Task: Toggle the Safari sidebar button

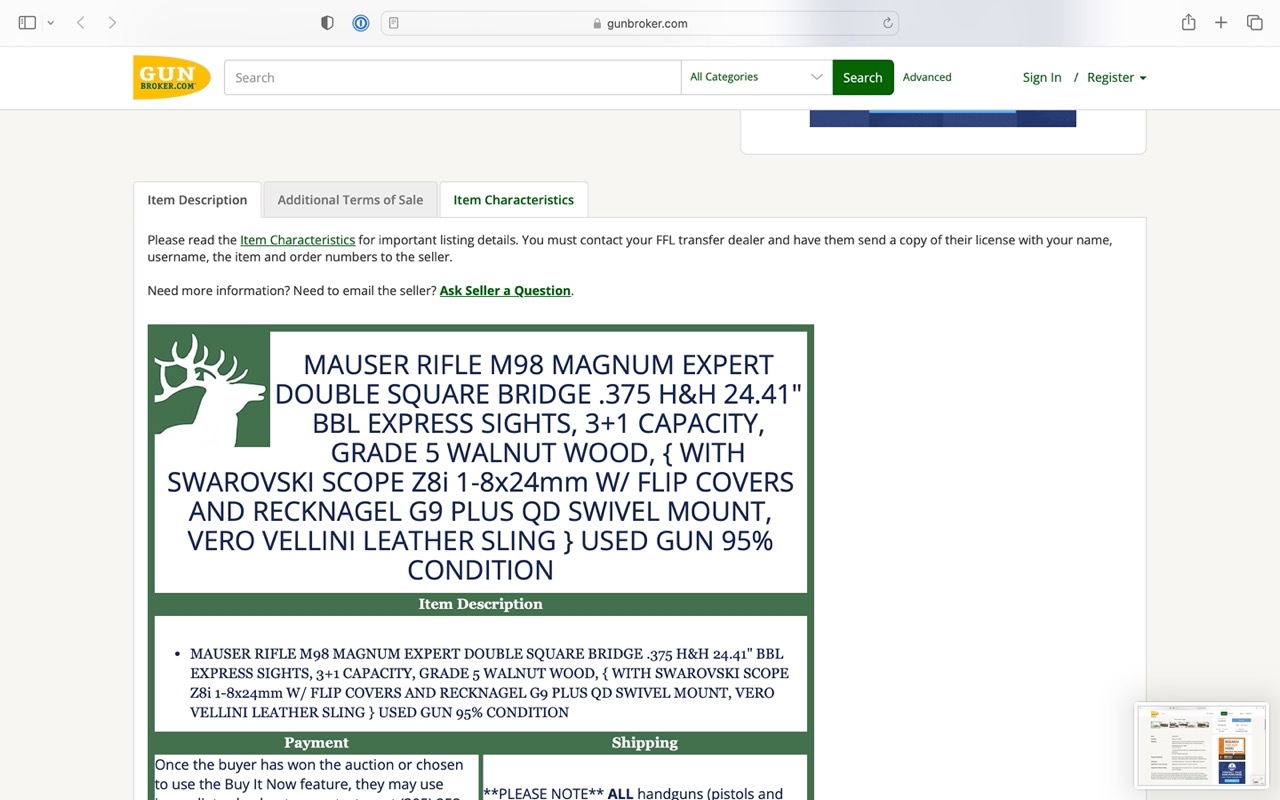Action: pos(27,23)
